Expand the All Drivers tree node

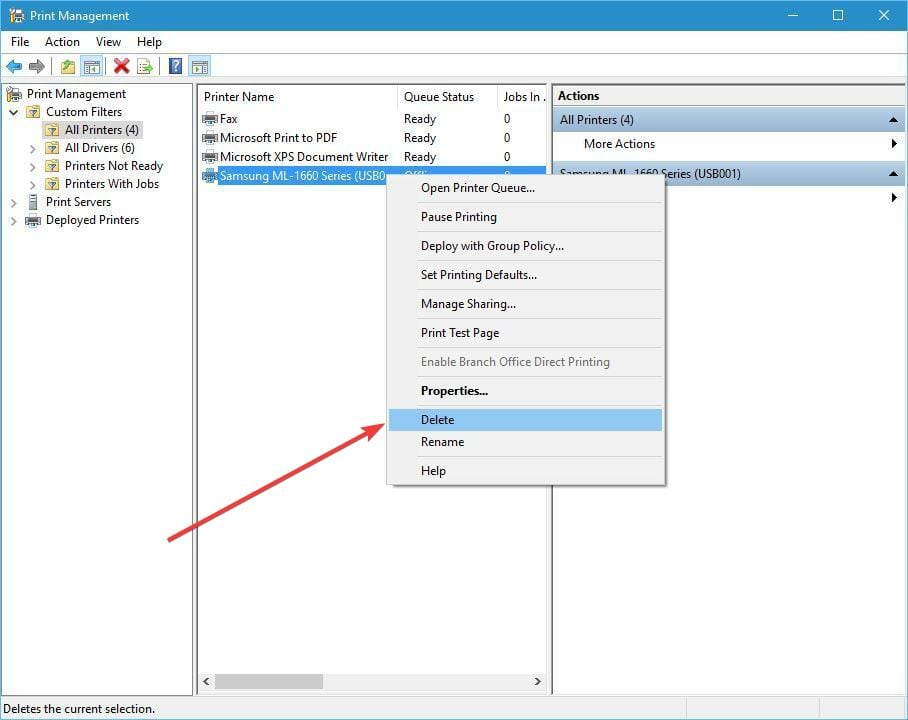[x=32, y=149]
